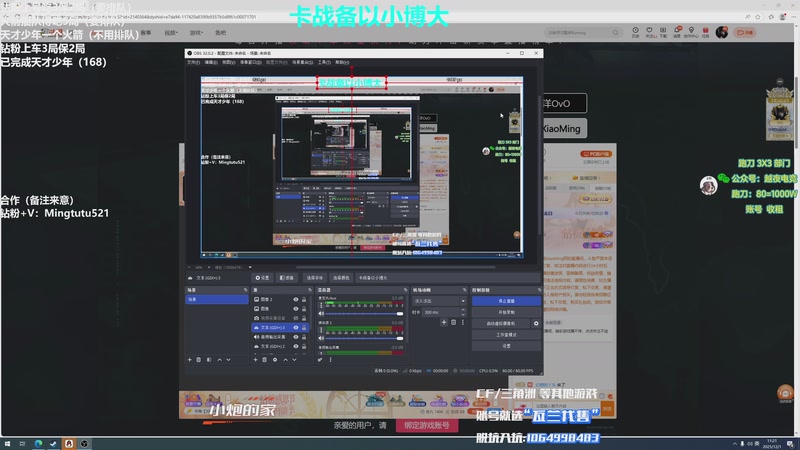Screen dimensions: 800x450
Task: Open source properties gear icon
Action: tap(275, 360)
